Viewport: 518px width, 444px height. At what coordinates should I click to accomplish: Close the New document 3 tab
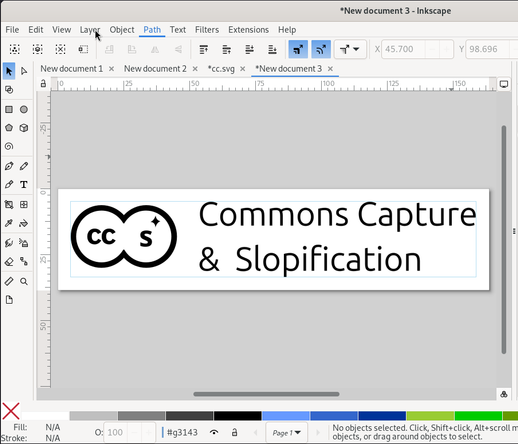coord(330,69)
